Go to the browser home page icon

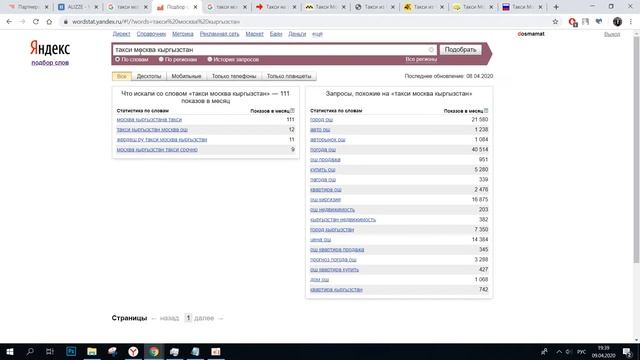49,22
